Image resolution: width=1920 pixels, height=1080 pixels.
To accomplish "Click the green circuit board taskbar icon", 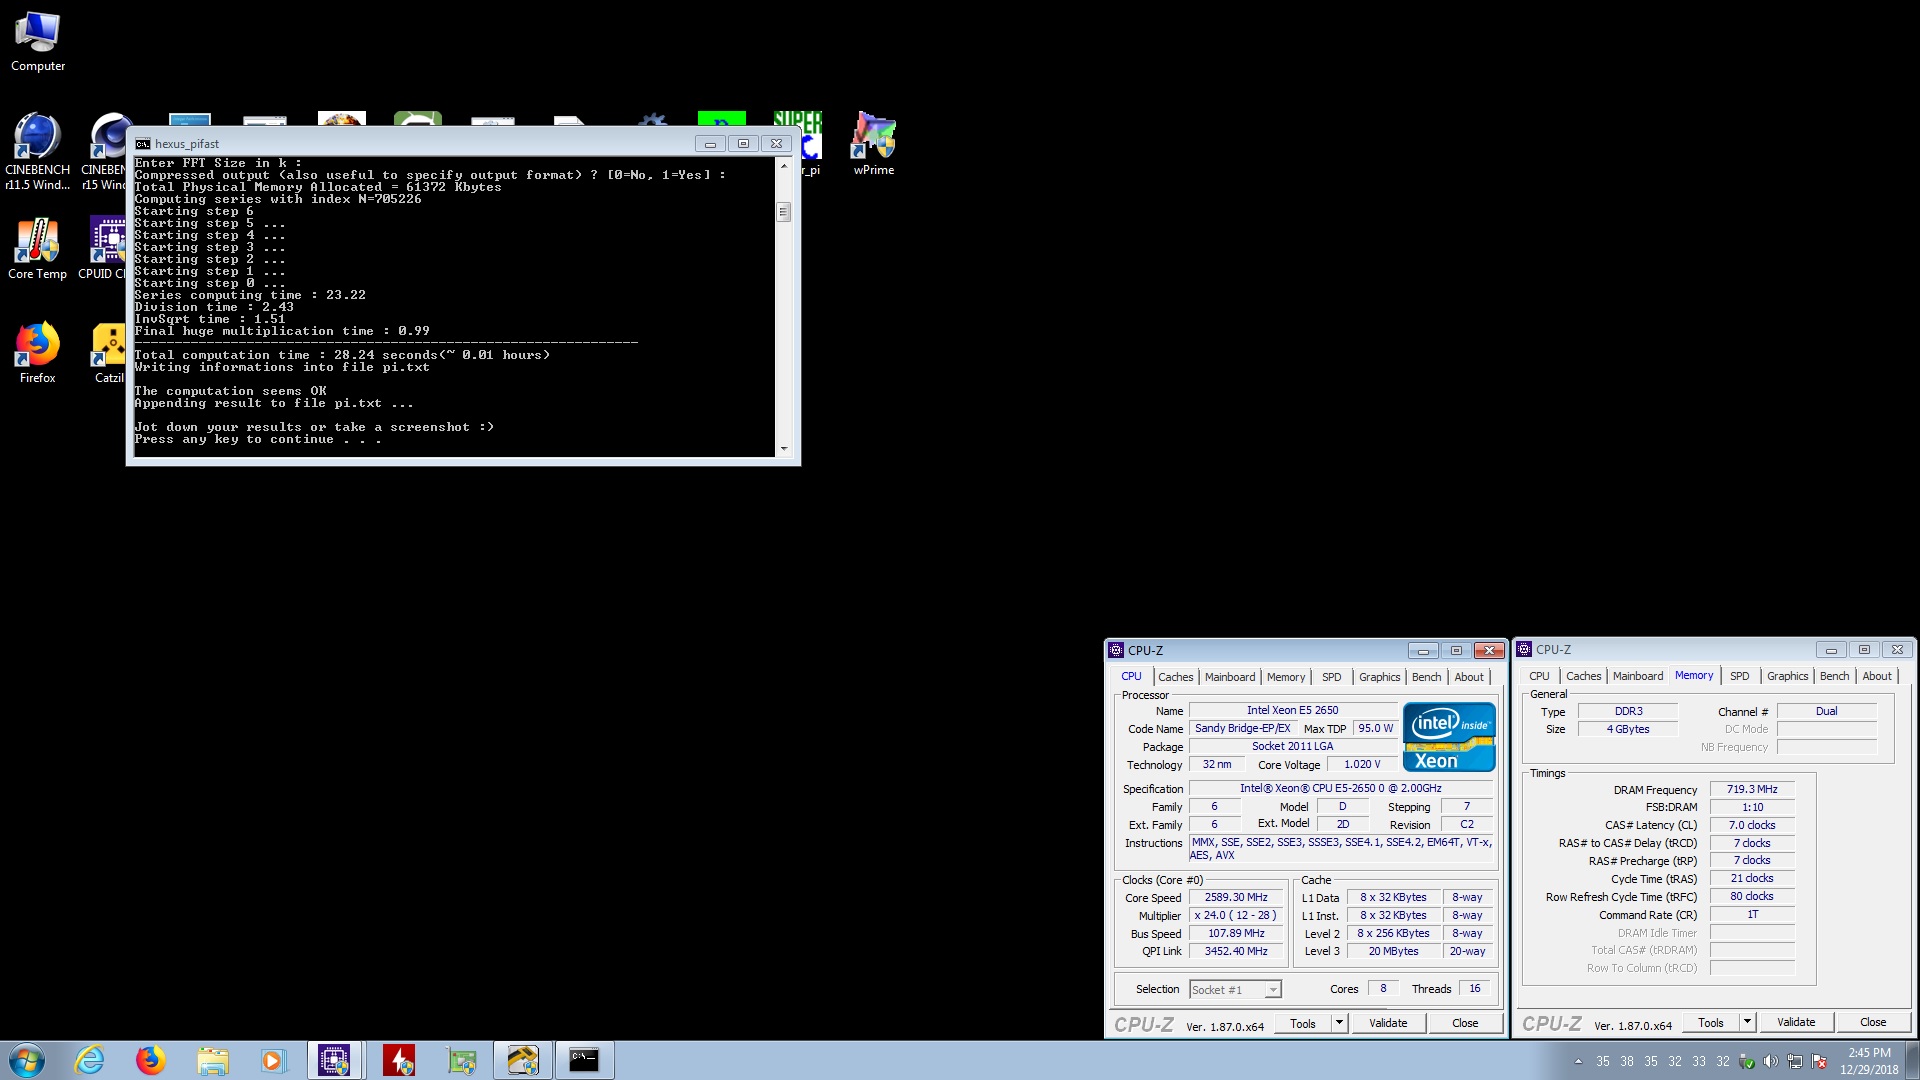I will pos(461,1060).
